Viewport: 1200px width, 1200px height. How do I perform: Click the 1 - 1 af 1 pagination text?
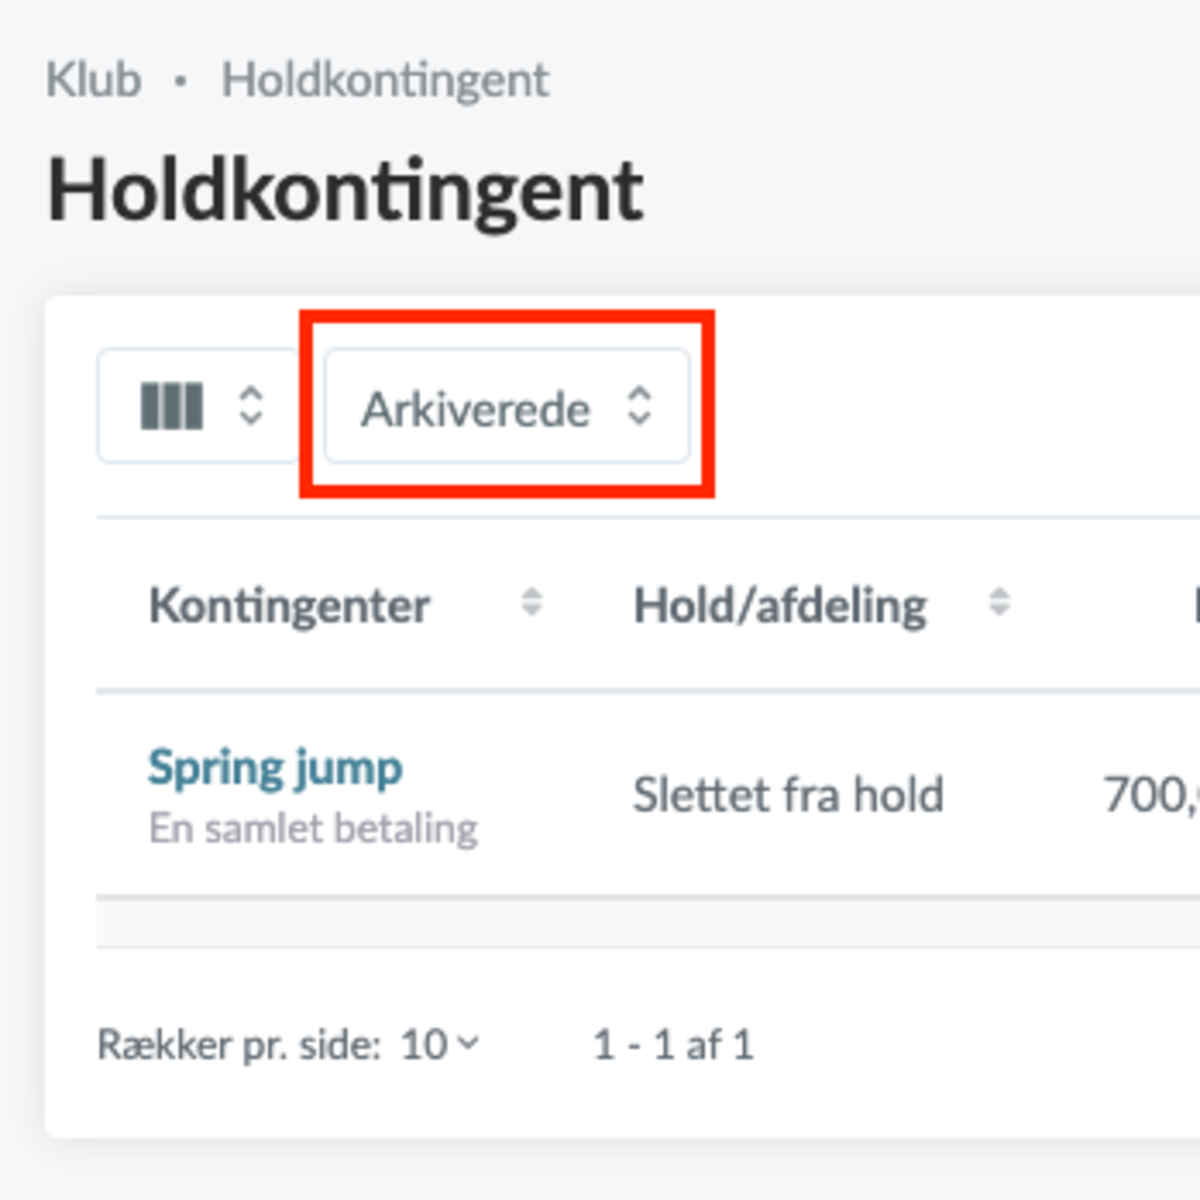673,1045
